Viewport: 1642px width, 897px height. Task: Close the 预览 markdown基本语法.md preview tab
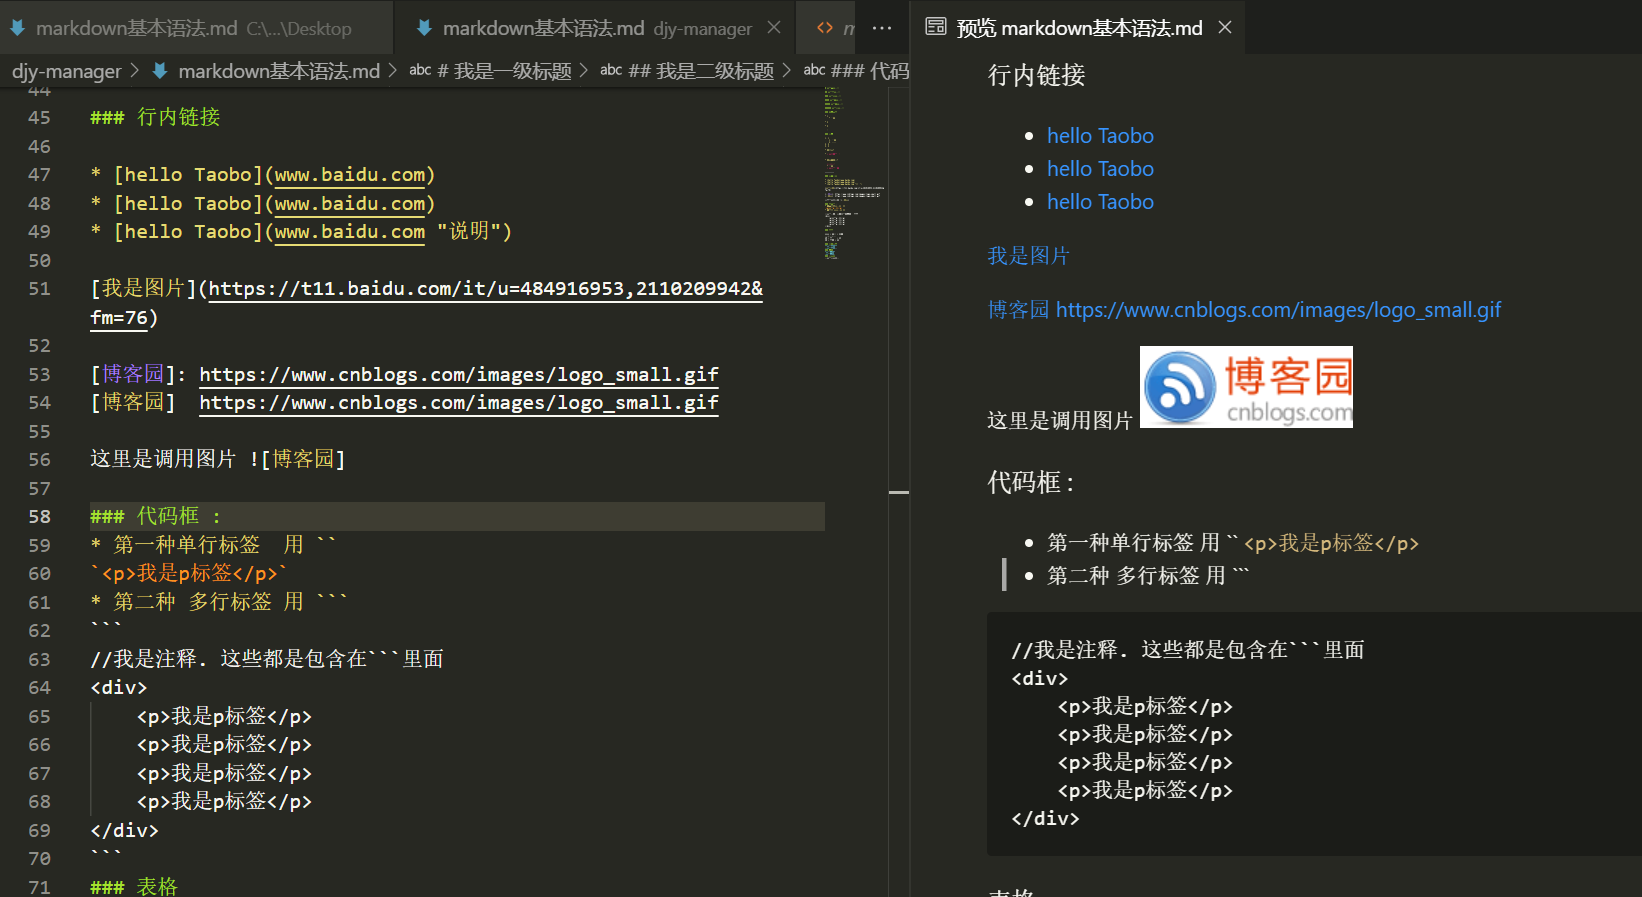point(1225,27)
